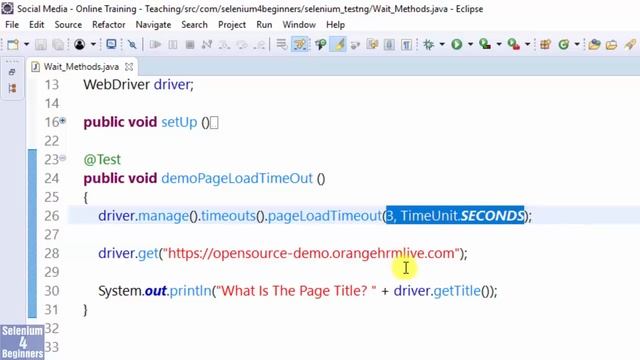Open the Search menu

[x=194, y=24]
